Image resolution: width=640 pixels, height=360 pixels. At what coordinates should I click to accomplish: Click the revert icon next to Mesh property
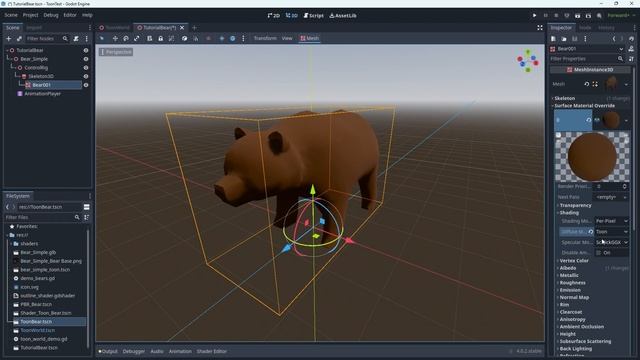tap(586, 84)
